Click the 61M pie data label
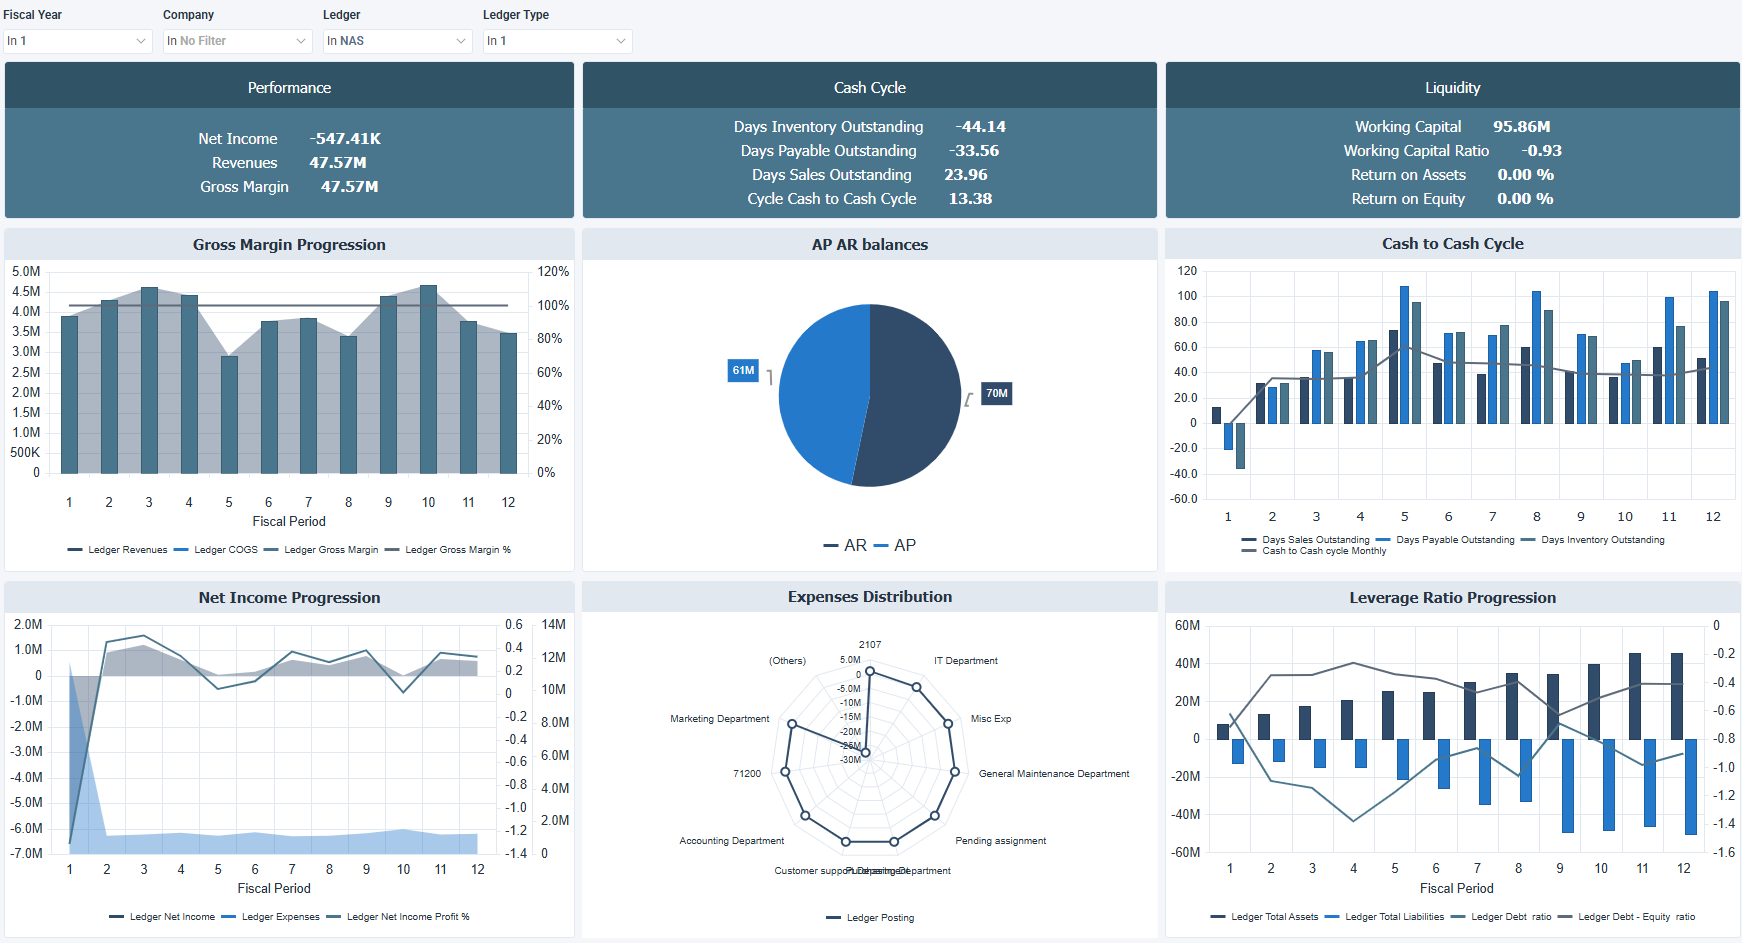Image resolution: width=1742 pixels, height=943 pixels. tap(743, 370)
